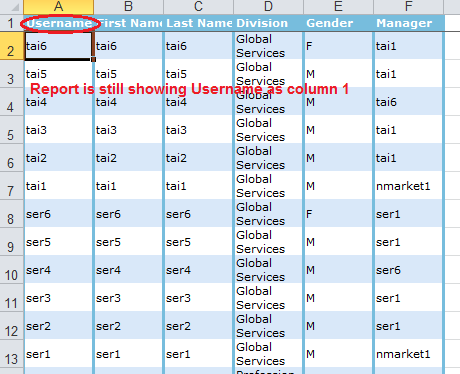The height and width of the screenshot is (374, 460).
Task: Select the Gender cell F in row 8
Action: pyautogui.click(x=338, y=214)
